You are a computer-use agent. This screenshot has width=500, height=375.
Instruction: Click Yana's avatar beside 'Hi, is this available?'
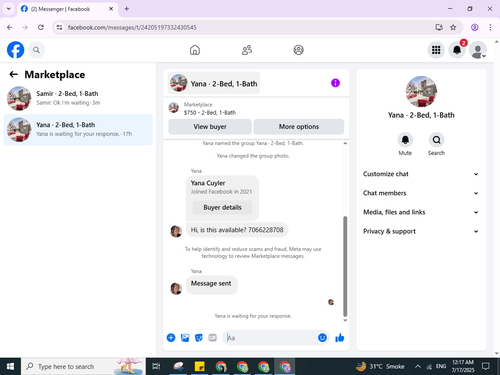pos(176,231)
